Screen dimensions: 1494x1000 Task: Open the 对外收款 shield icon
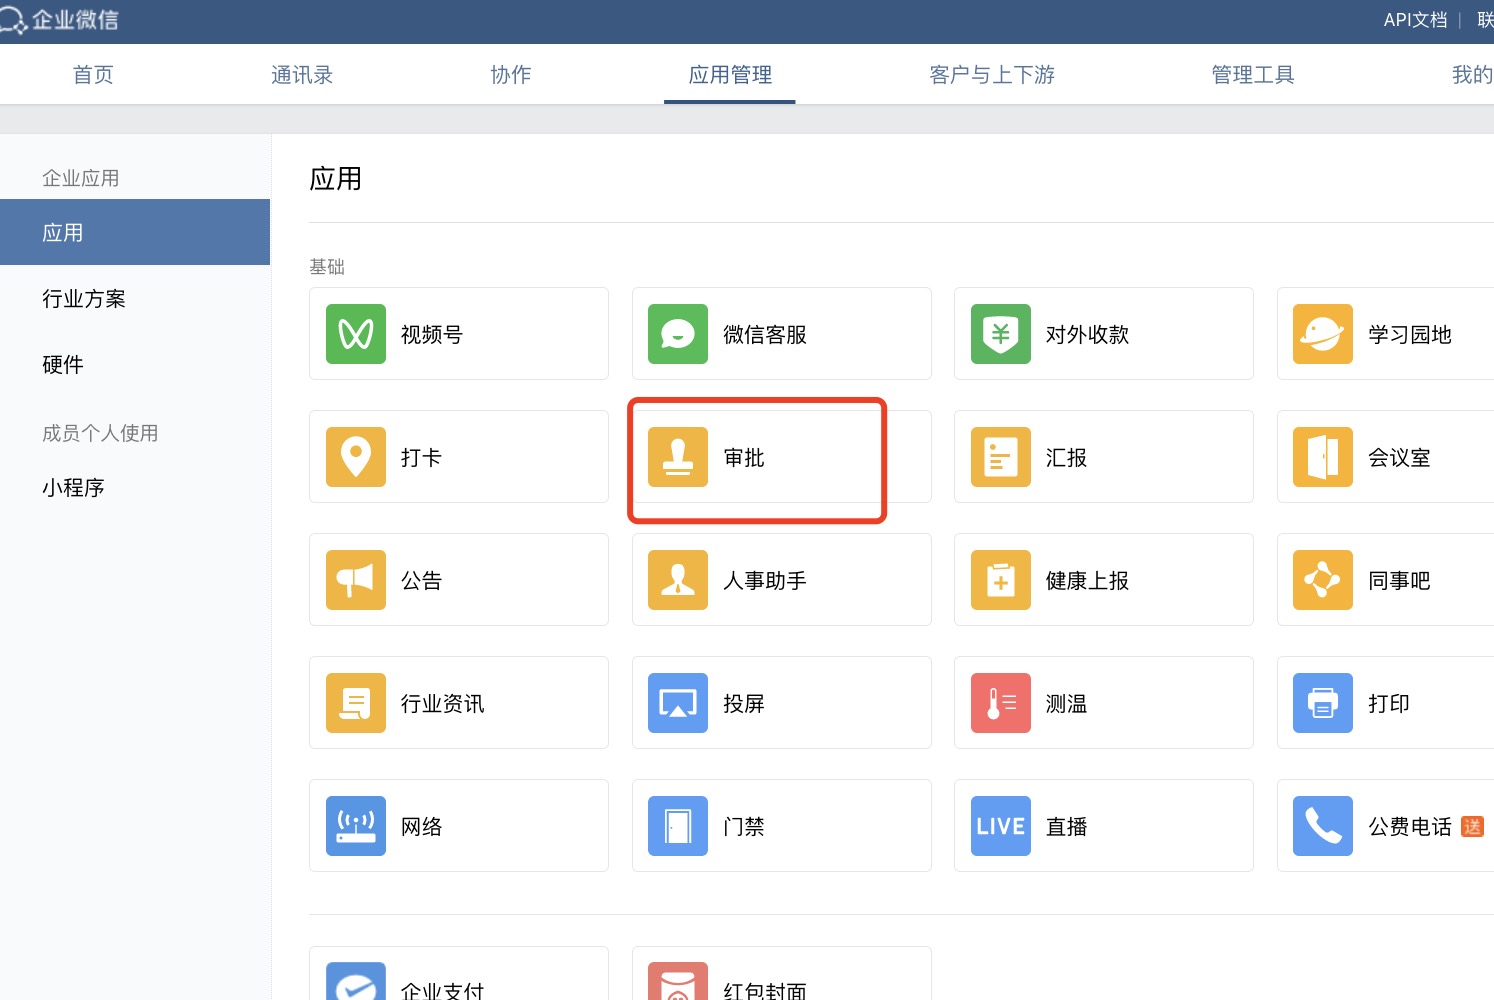click(x=1001, y=334)
